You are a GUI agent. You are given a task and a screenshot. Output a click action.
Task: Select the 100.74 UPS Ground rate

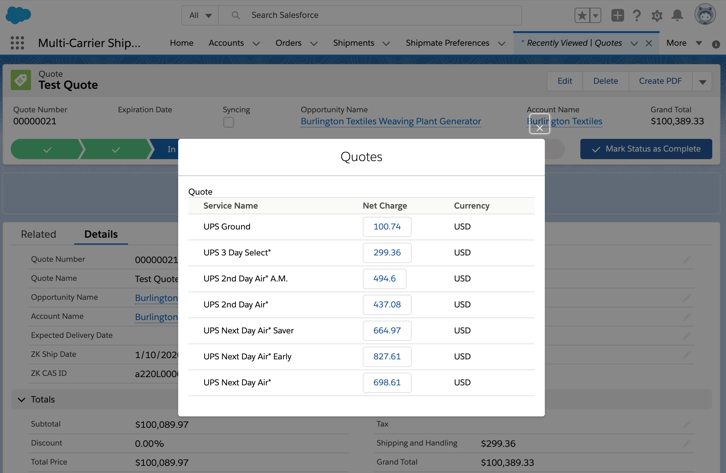point(387,227)
